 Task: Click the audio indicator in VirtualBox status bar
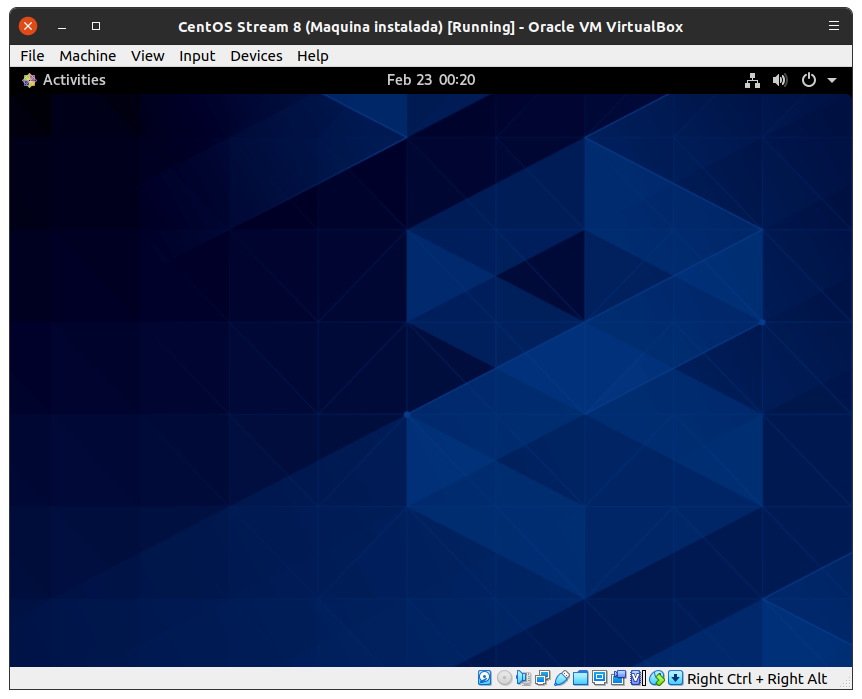pos(523,678)
